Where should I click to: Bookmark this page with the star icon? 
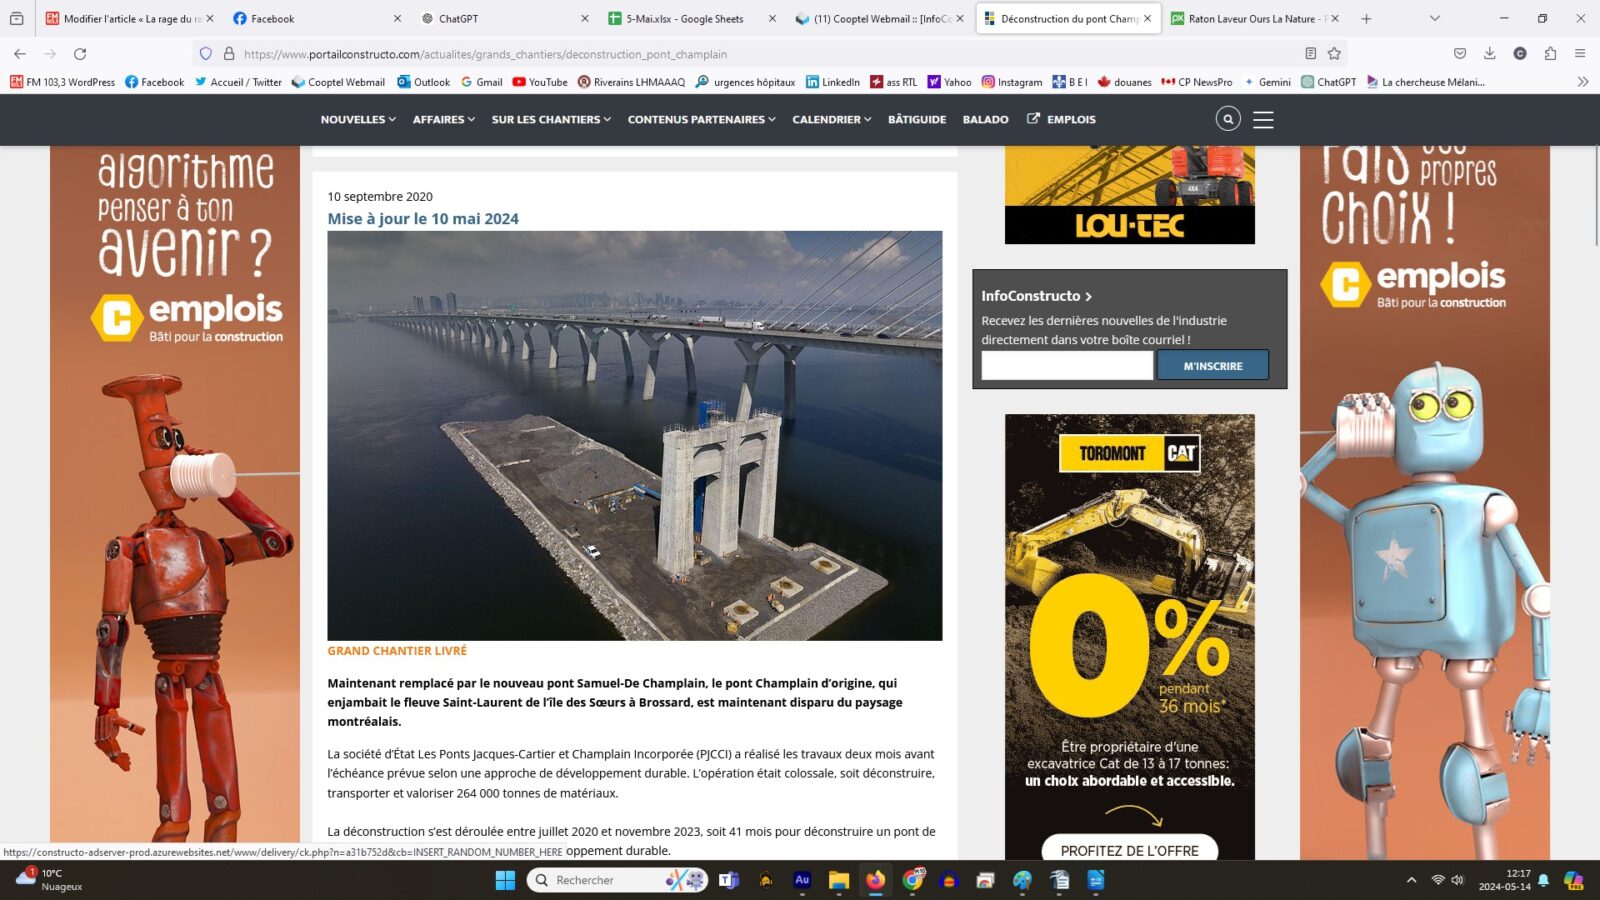point(1334,53)
